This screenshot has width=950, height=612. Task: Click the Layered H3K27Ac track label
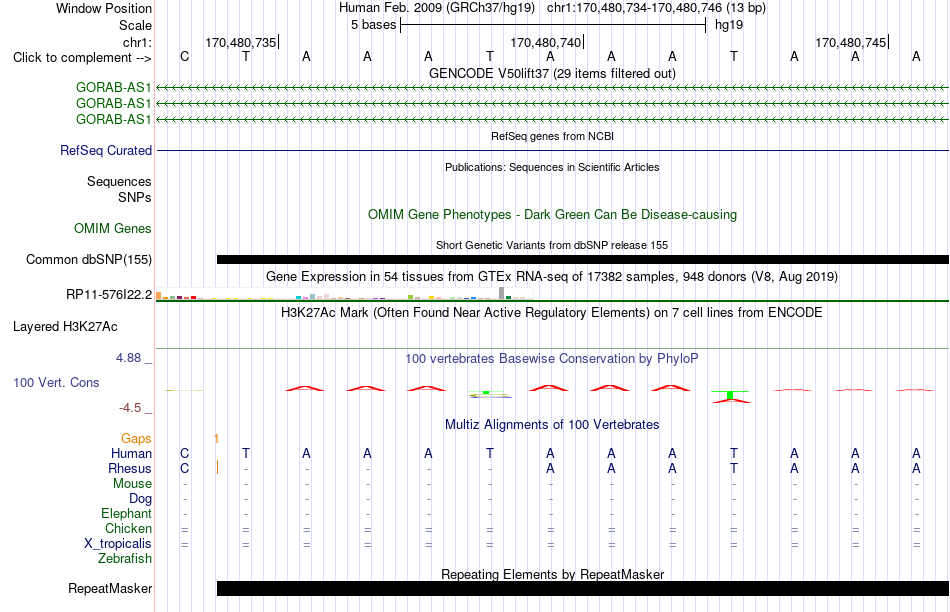pos(65,327)
